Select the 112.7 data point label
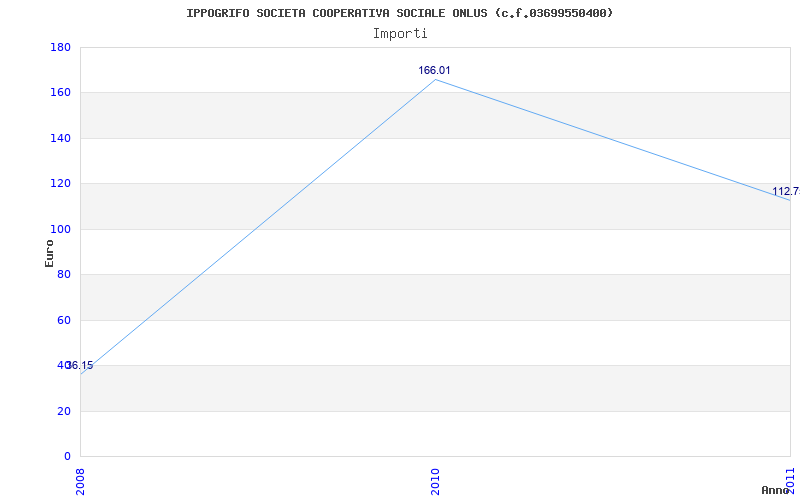The height and width of the screenshot is (500, 800). [x=786, y=191]
